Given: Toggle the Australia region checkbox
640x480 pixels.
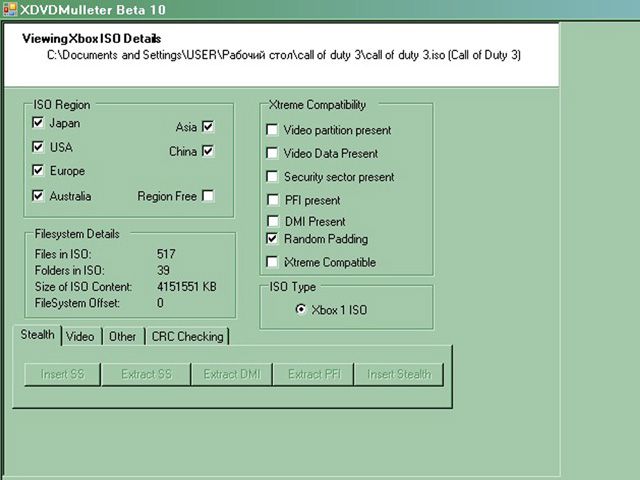Looking at the screenshot, I should (38, 196).
